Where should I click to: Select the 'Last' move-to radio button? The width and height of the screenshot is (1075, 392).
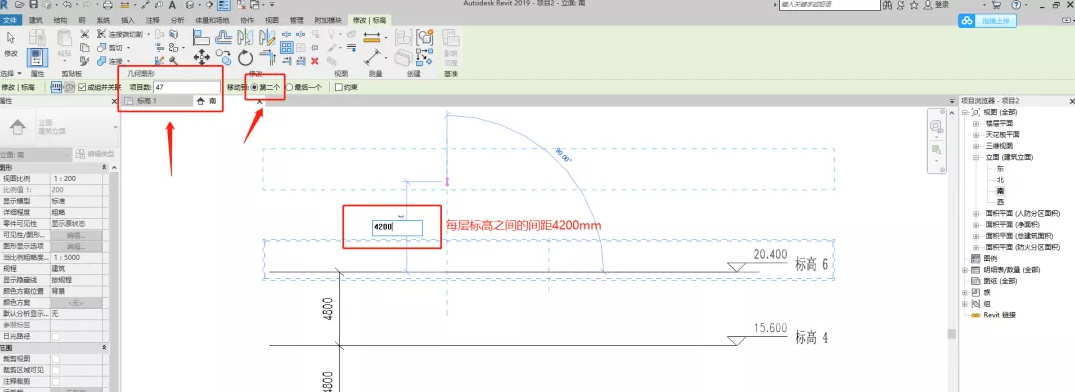[x=289, y=88]
